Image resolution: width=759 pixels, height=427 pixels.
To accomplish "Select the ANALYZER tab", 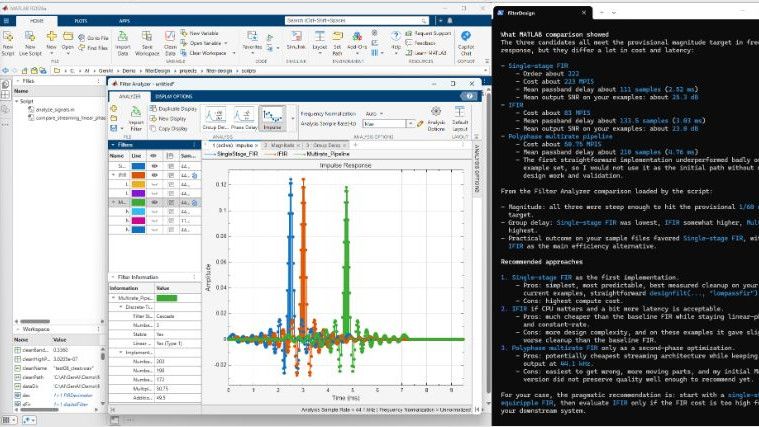I will pyautogui.click(x=130, y=96).
